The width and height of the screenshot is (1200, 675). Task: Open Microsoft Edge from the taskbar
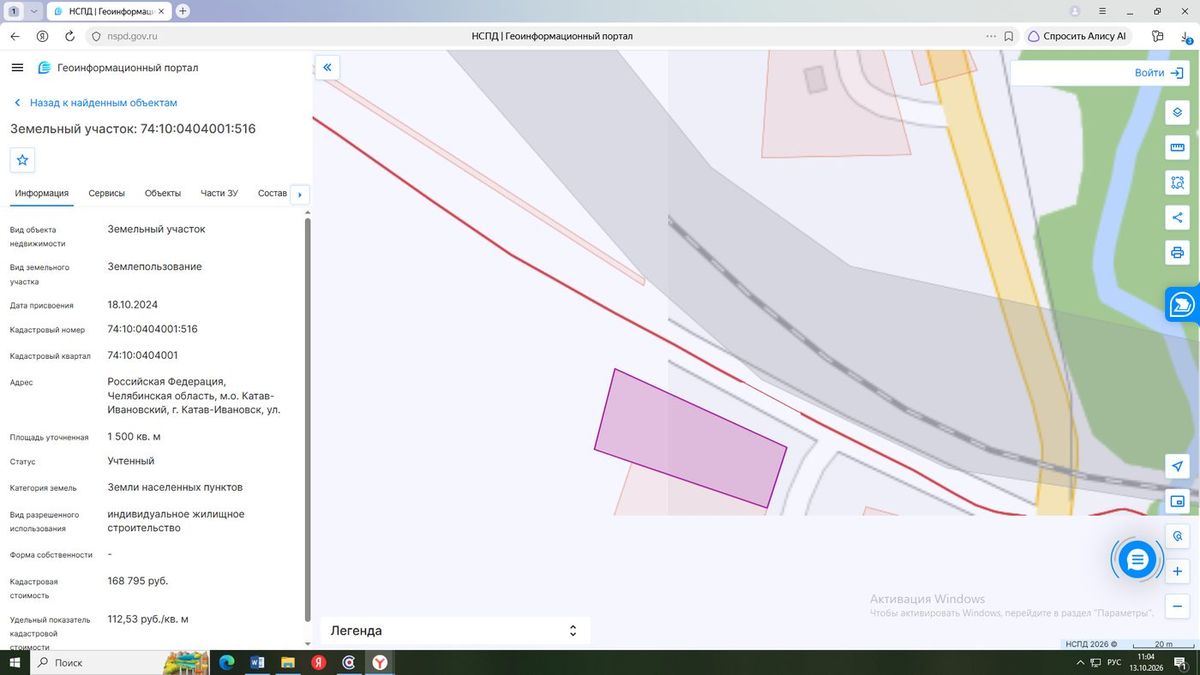[226, 662]
